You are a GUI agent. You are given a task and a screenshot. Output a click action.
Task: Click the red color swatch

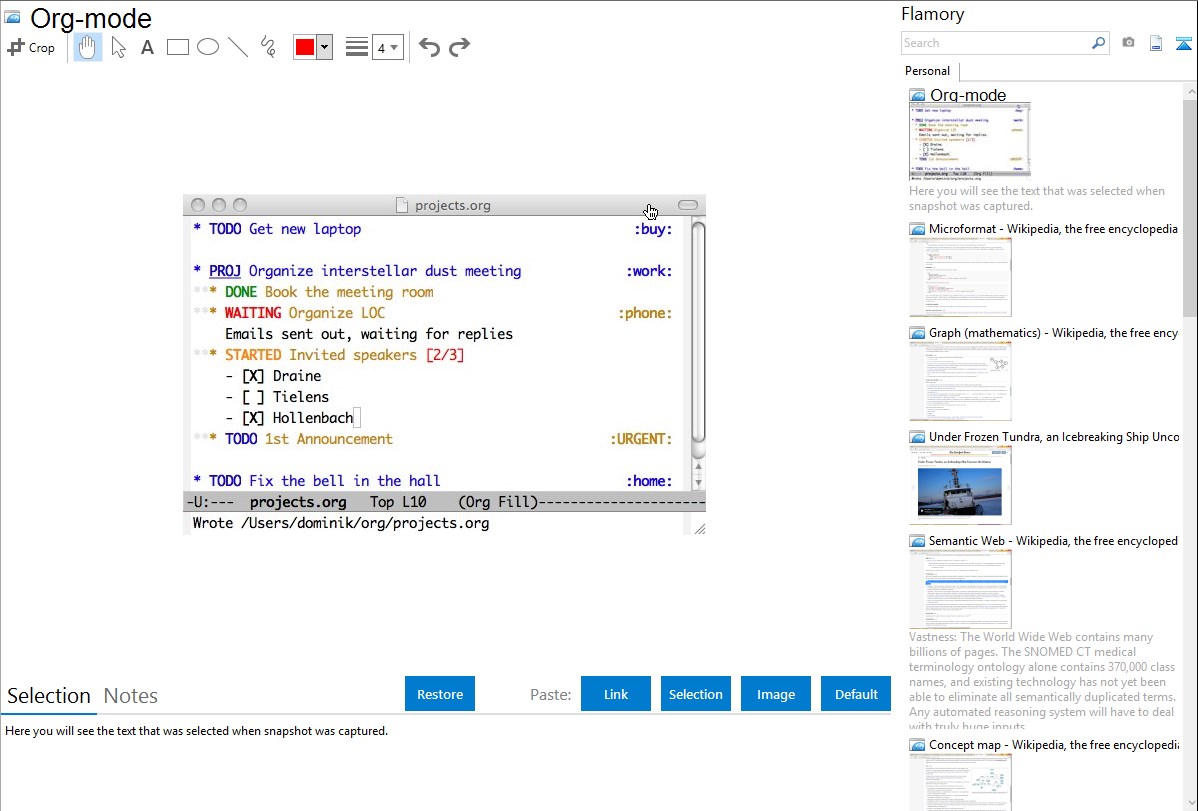click(x=305, y=47)
